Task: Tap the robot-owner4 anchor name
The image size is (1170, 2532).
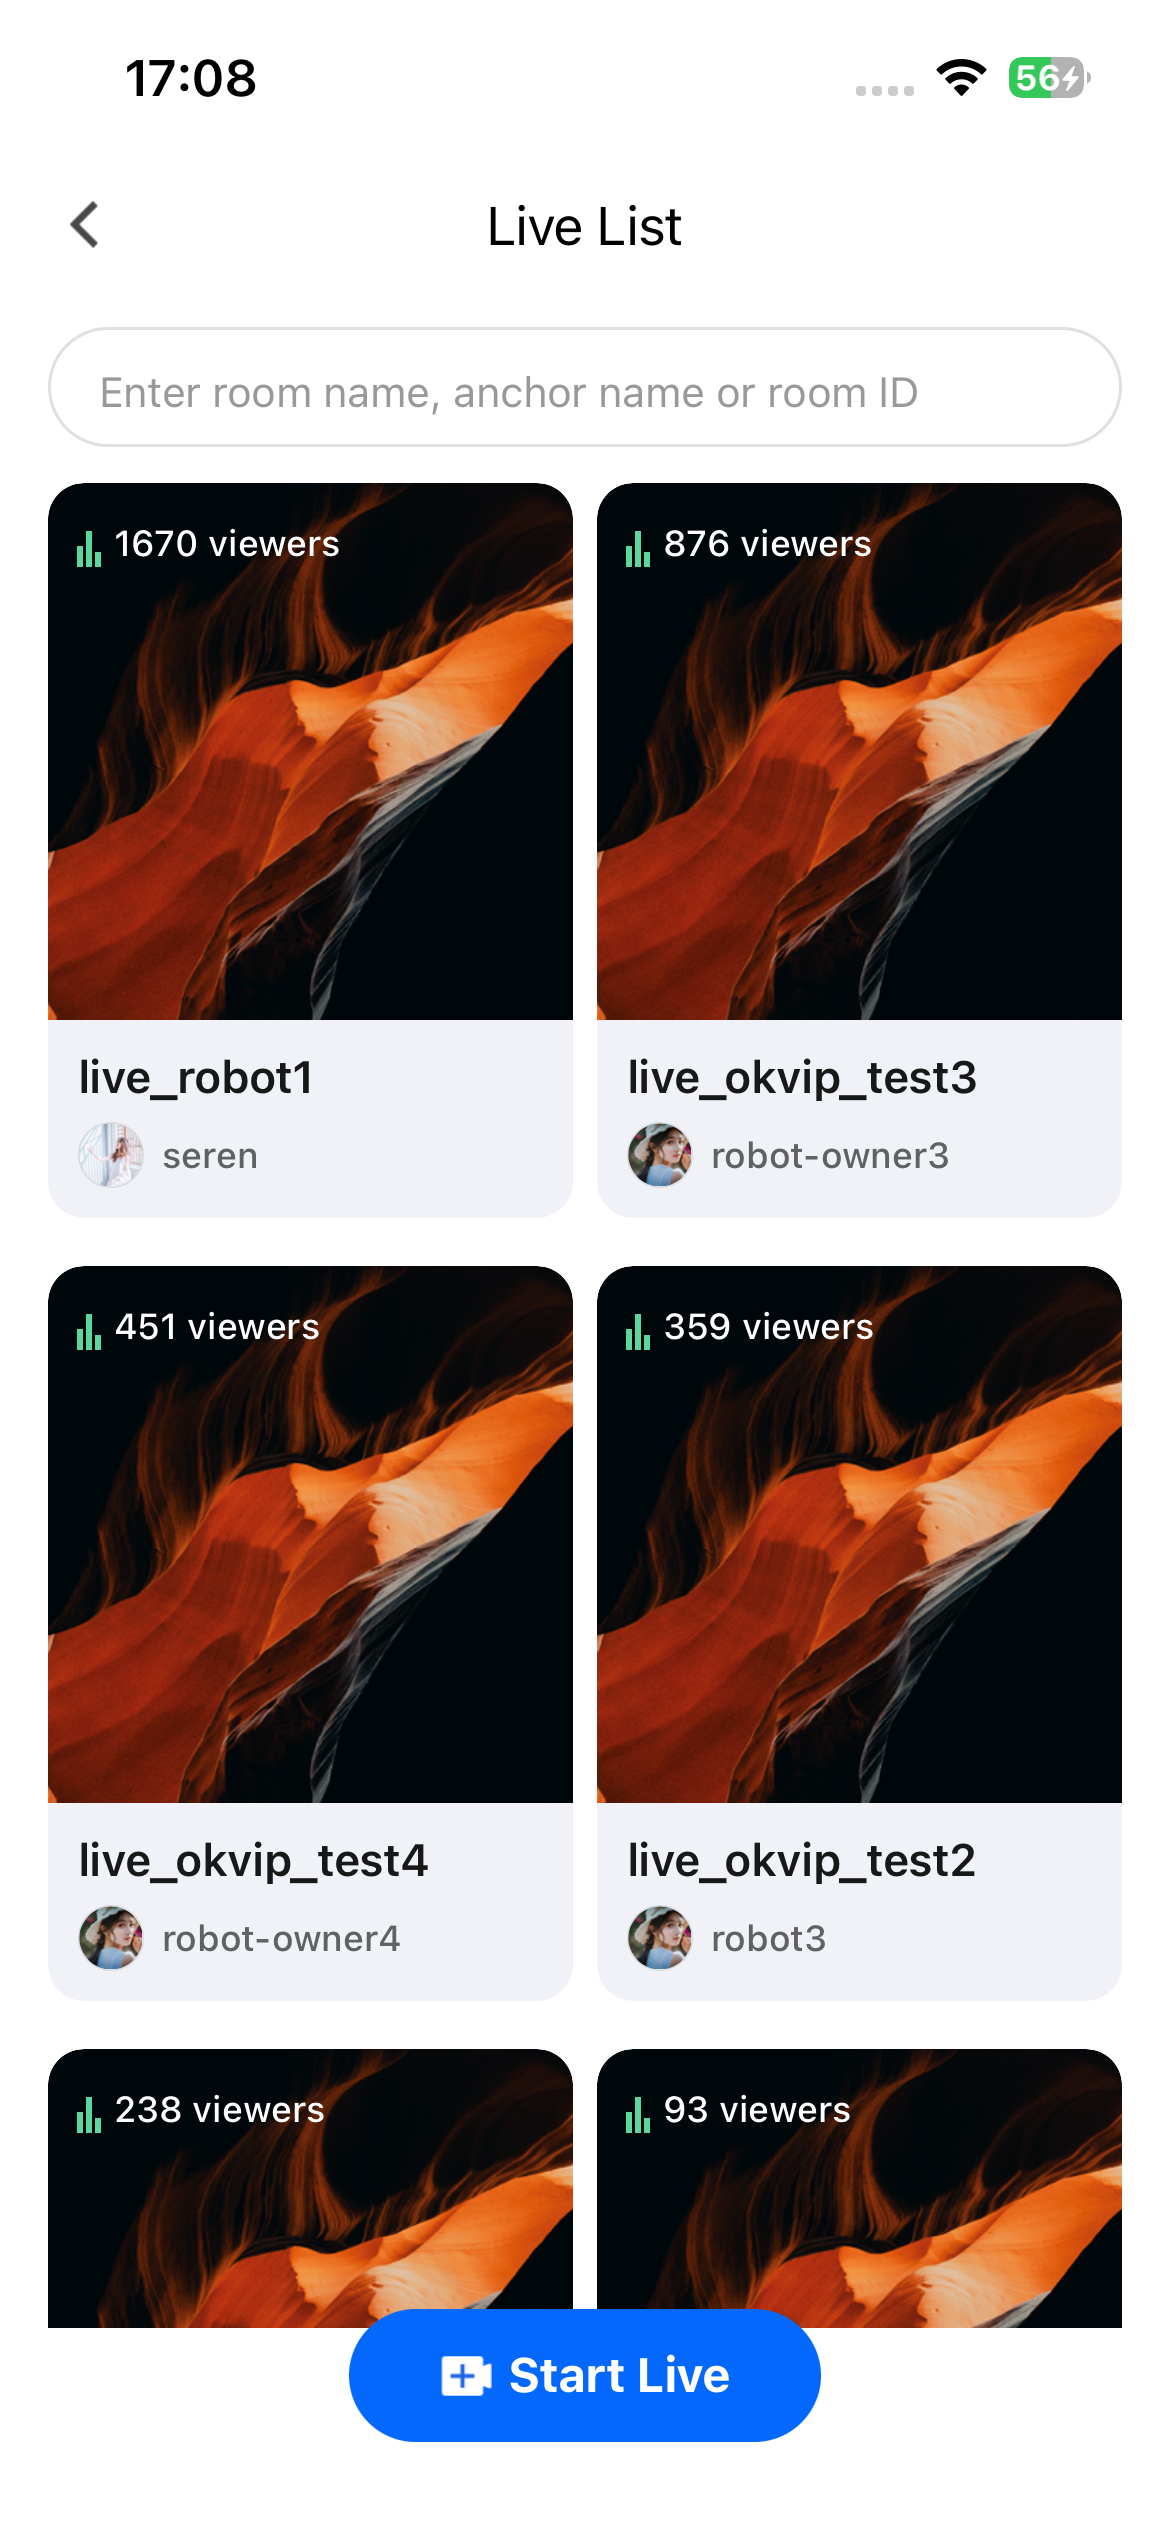Action: (281, 1939)
